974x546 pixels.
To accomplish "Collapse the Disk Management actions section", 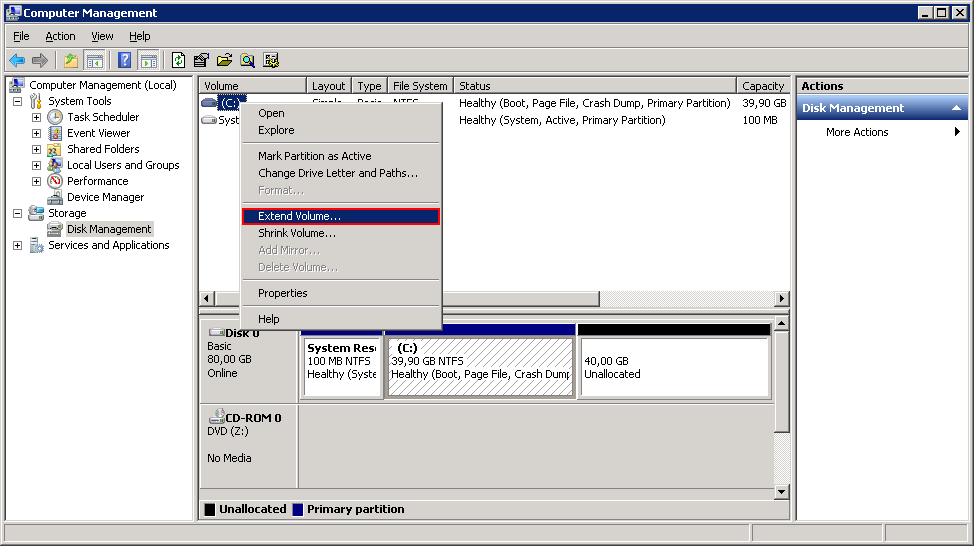I will [957, 108].
